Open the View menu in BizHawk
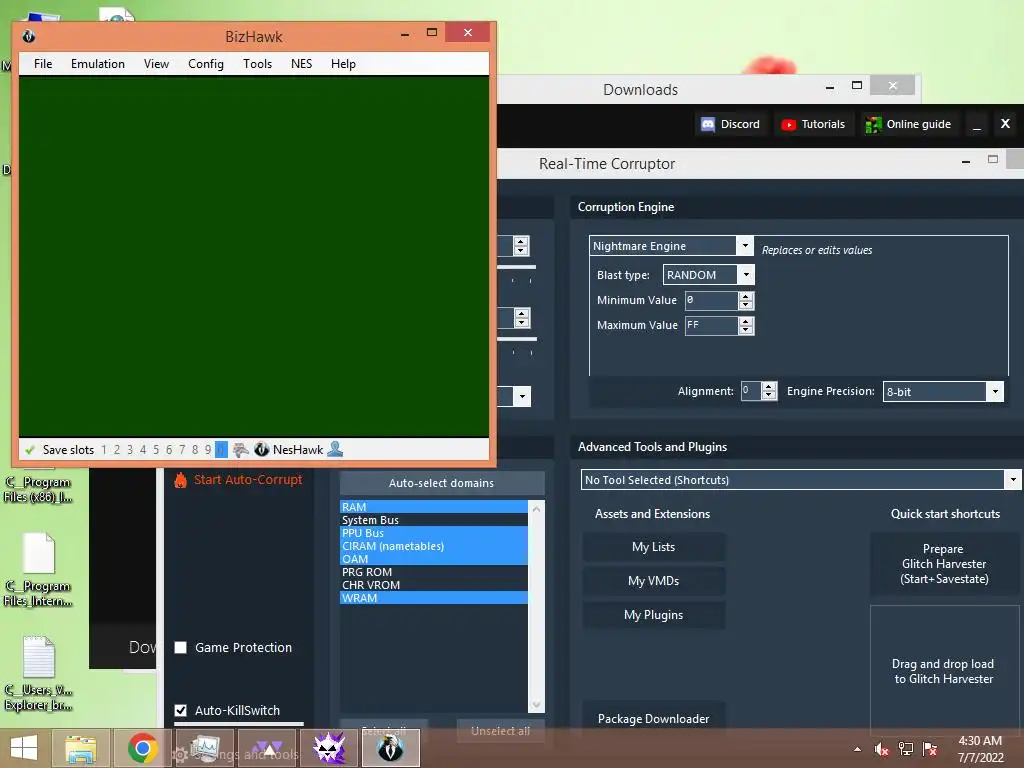Image resolution: width=1024 pixels, height=768 pixels. tap(156, 63)
